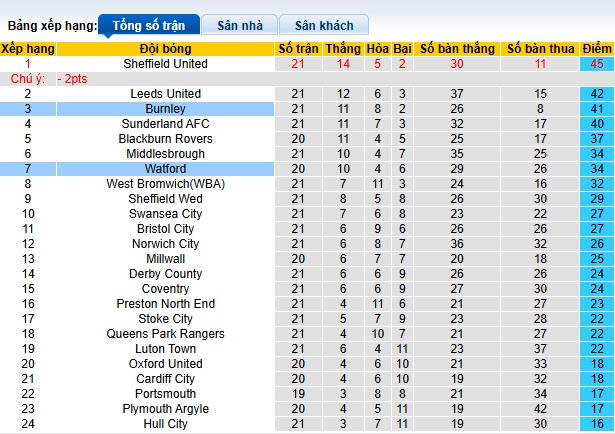Click West Bromwich(WBA) team name
Screen dimensions: 615x434
pos(166,184)
